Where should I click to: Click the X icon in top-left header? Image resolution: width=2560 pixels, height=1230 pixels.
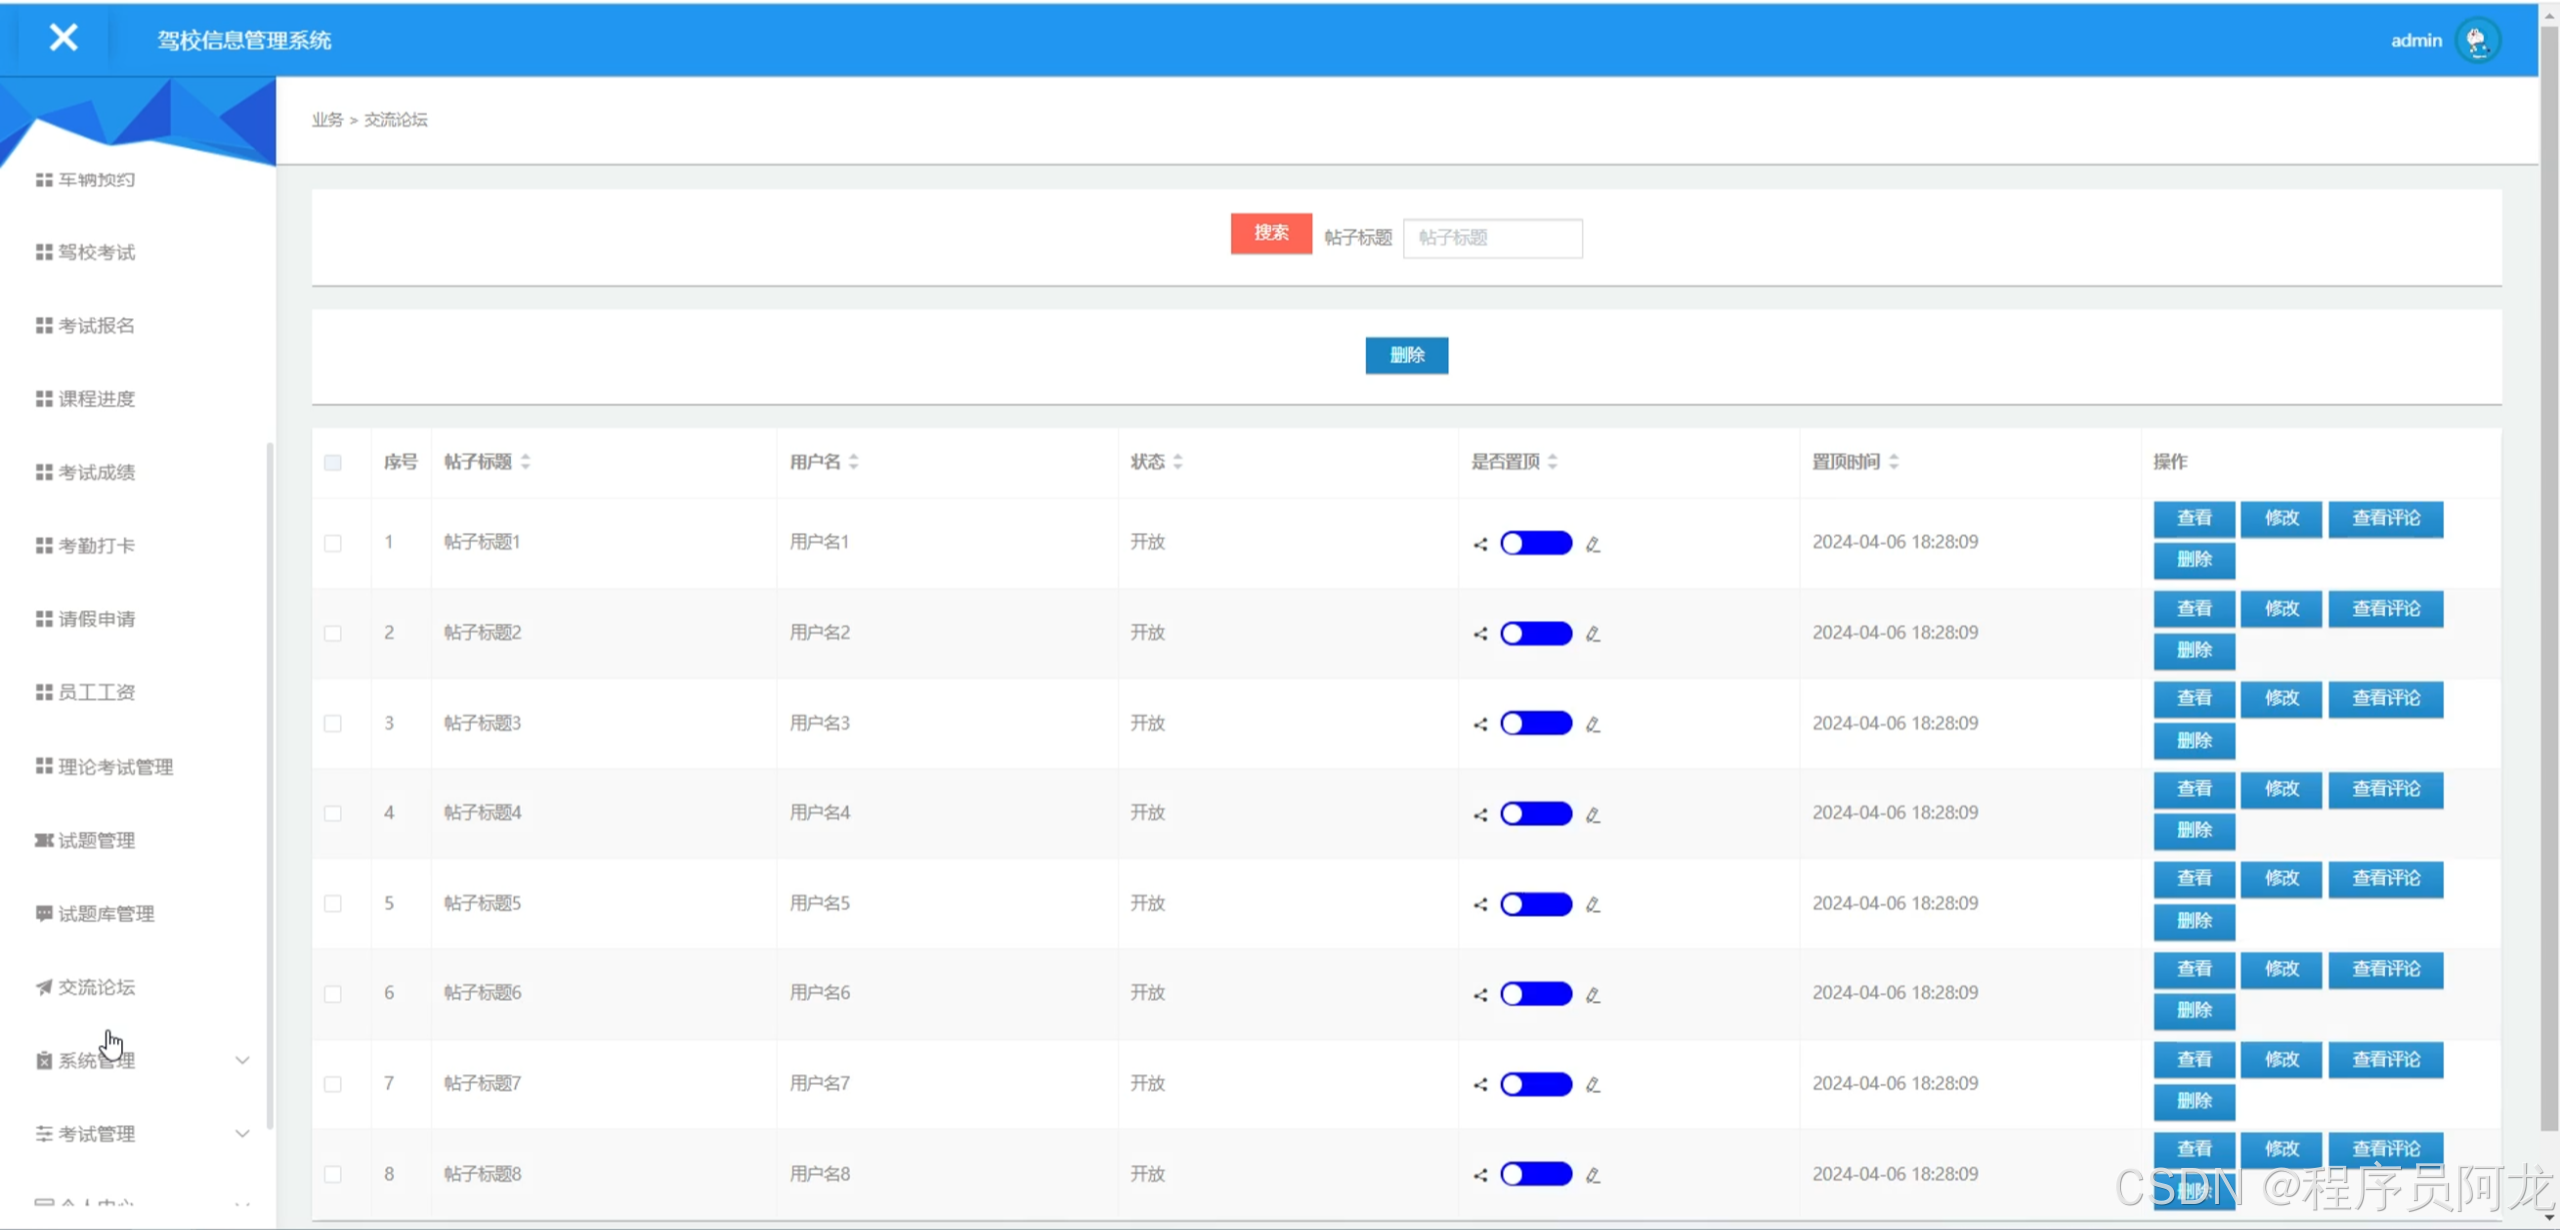tap(63, 38)
